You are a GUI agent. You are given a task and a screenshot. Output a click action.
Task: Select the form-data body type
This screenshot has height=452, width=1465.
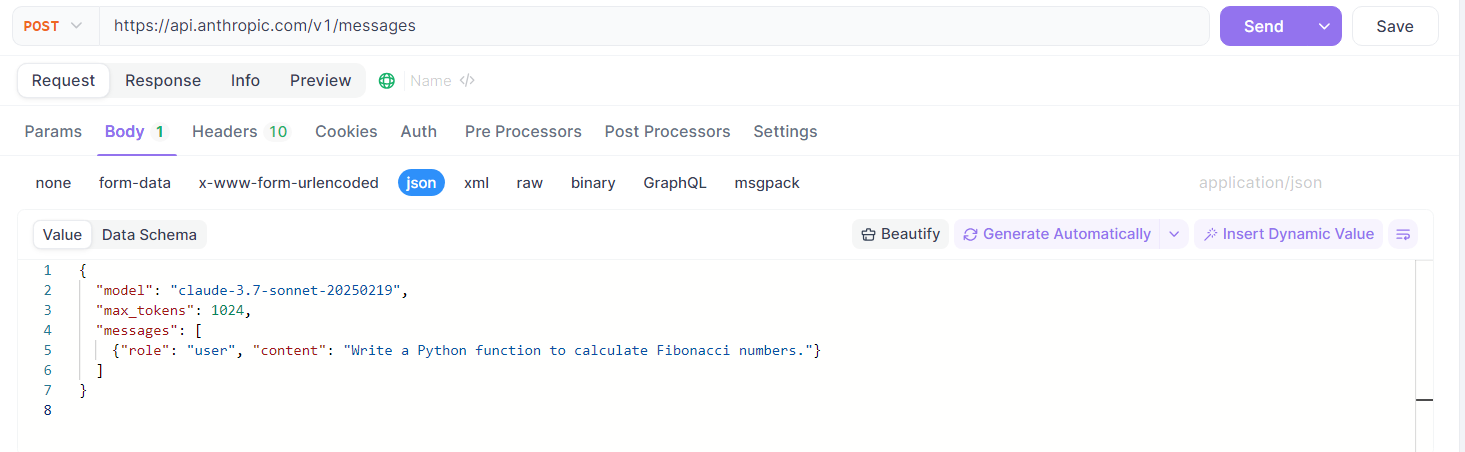pos(135,183)
